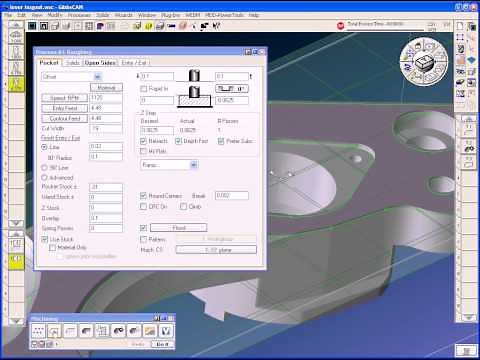Click the Contour Feed button
The height and width of the screenshot is (360, 480).
point(65,119)
